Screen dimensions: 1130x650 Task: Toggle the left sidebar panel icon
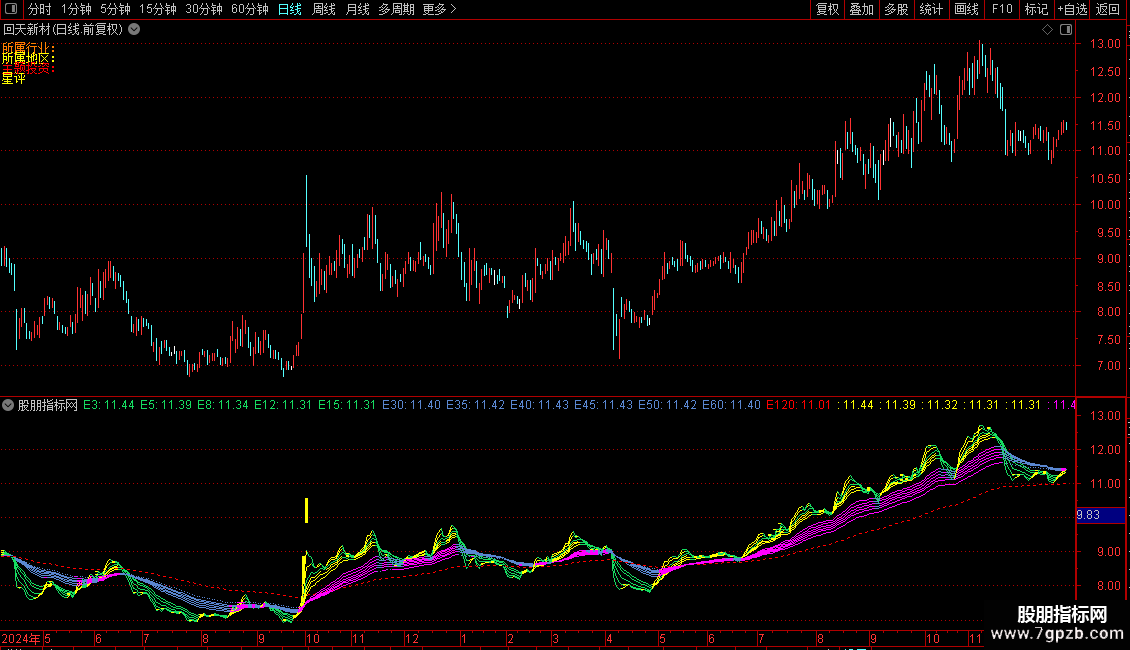pos(12,9)
